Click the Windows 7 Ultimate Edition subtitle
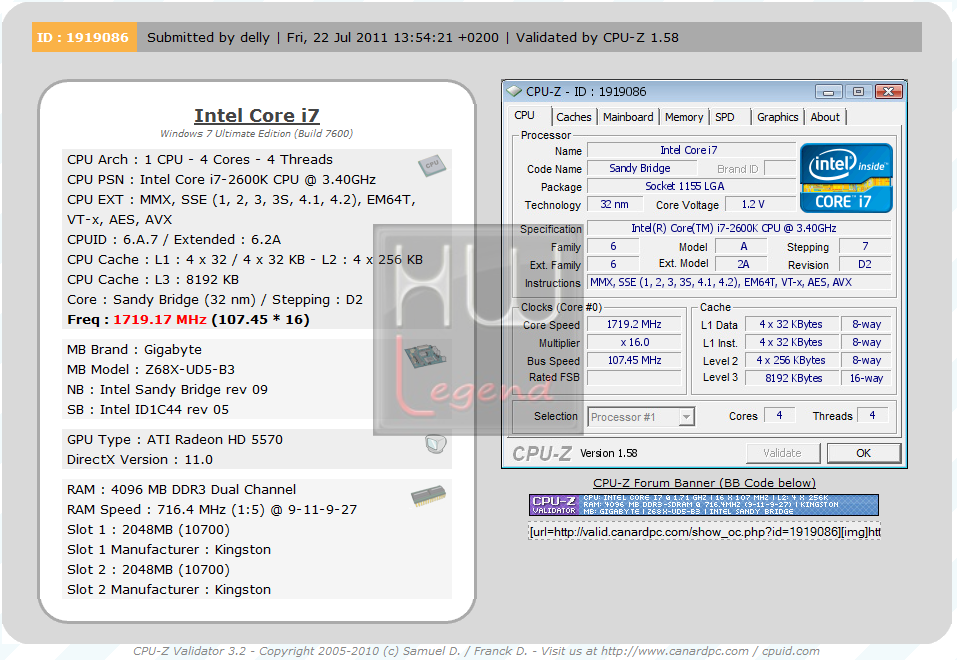This screenshot has height=660, width=957. (256, 133)
